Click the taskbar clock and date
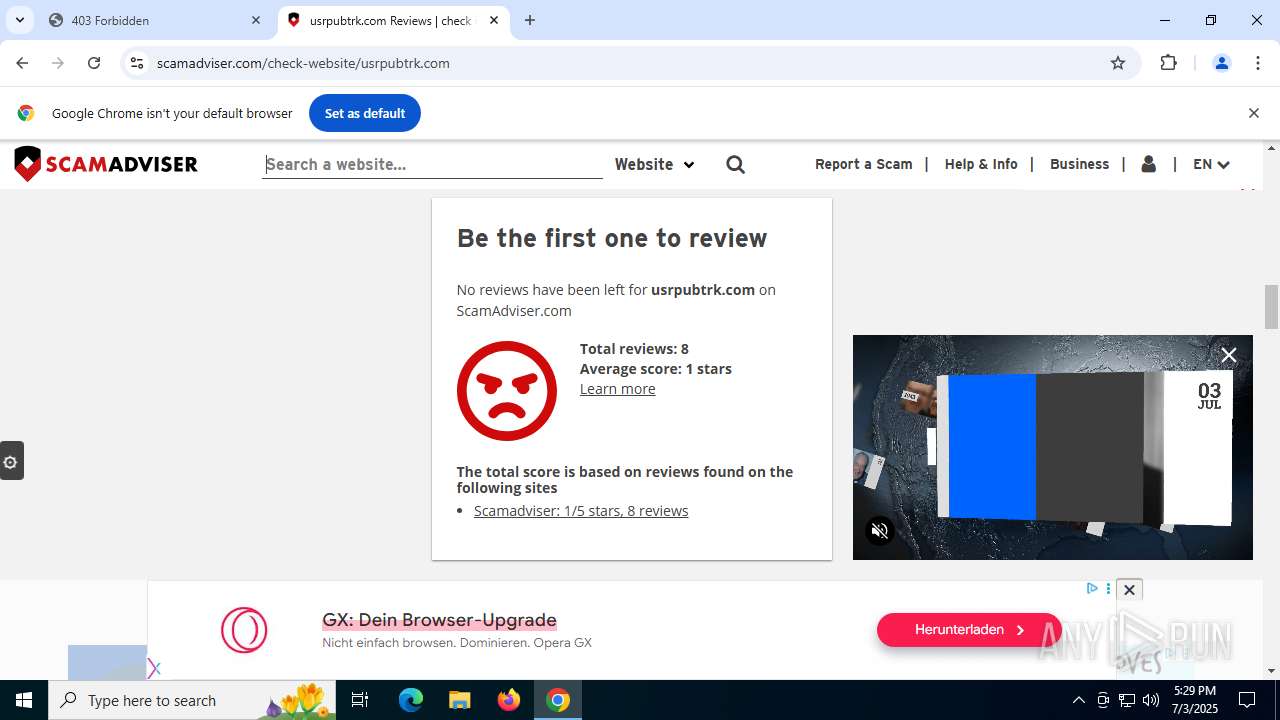Image resolution: width=1280 pixels, height=720 pixels. click(x=1195, y=700)
